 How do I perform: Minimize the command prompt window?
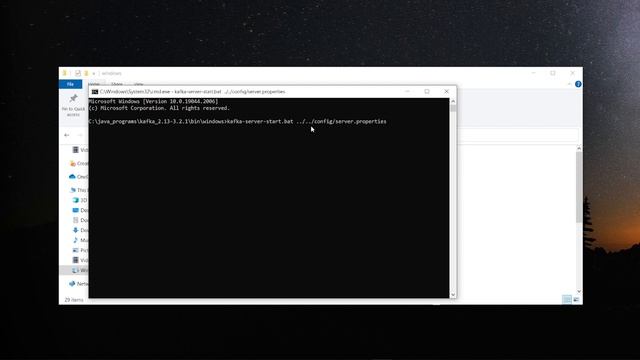(407, 92)
